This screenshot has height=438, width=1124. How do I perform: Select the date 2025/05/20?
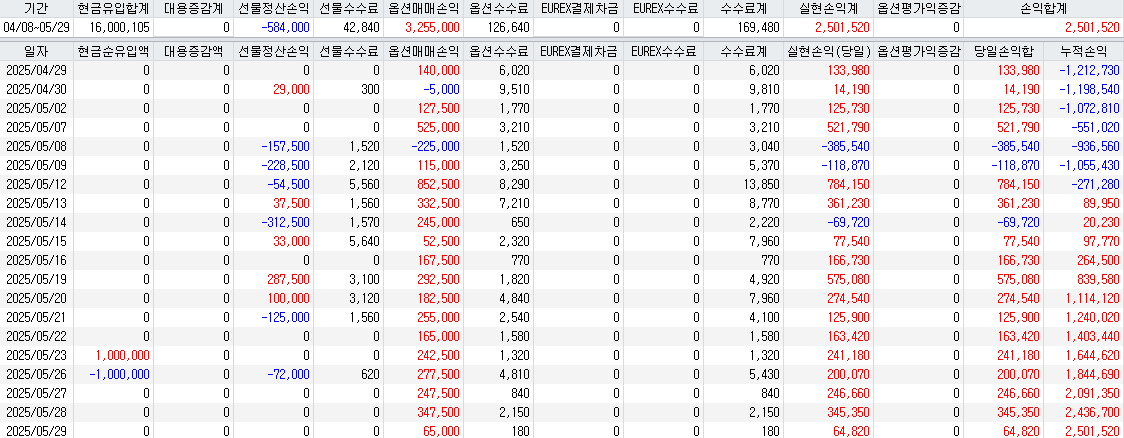tap(36, 297)
